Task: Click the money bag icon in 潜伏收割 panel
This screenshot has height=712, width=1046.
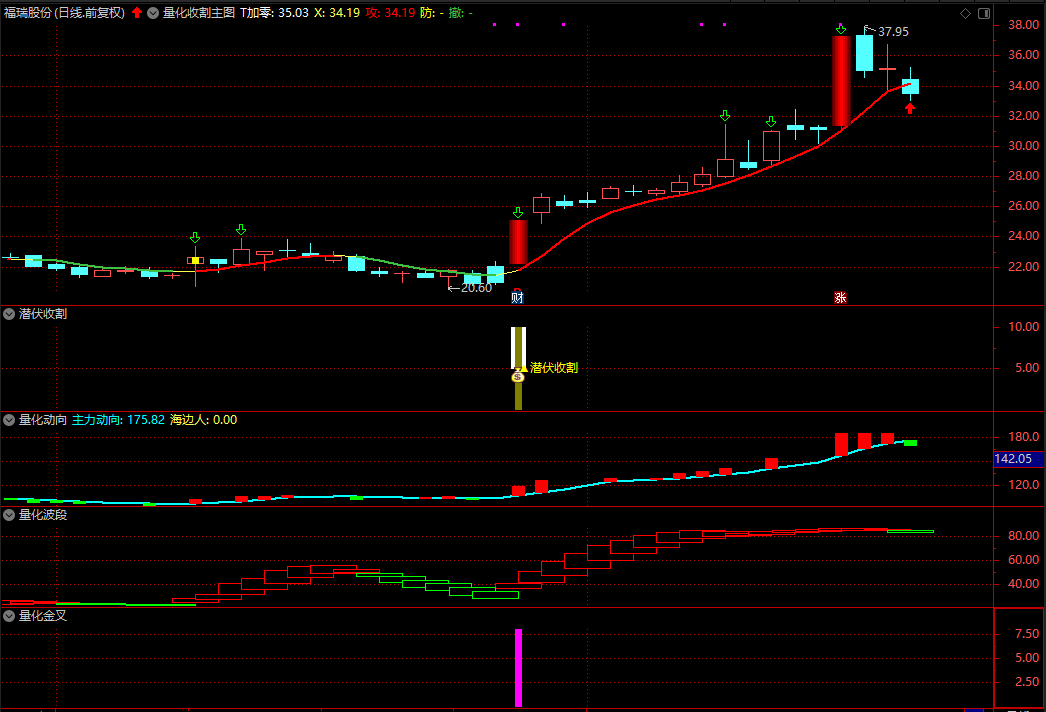Action: 518,377
